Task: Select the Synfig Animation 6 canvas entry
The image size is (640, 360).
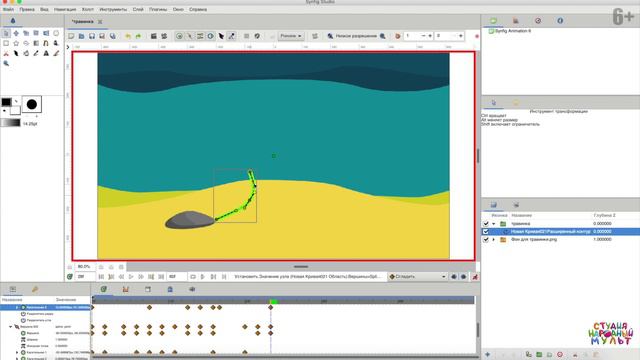Action: (513, 31)
